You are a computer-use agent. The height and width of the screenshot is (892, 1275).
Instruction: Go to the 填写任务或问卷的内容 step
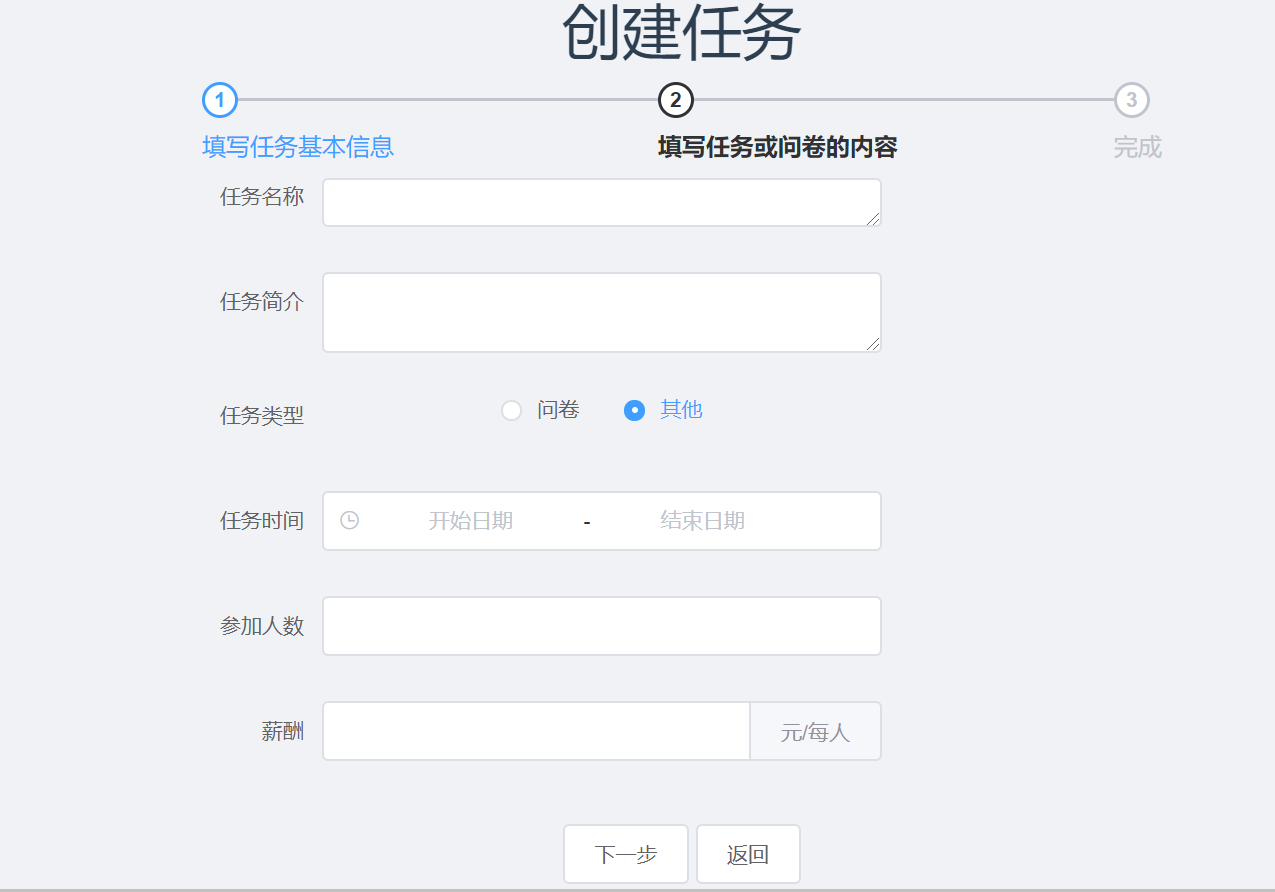777,148
